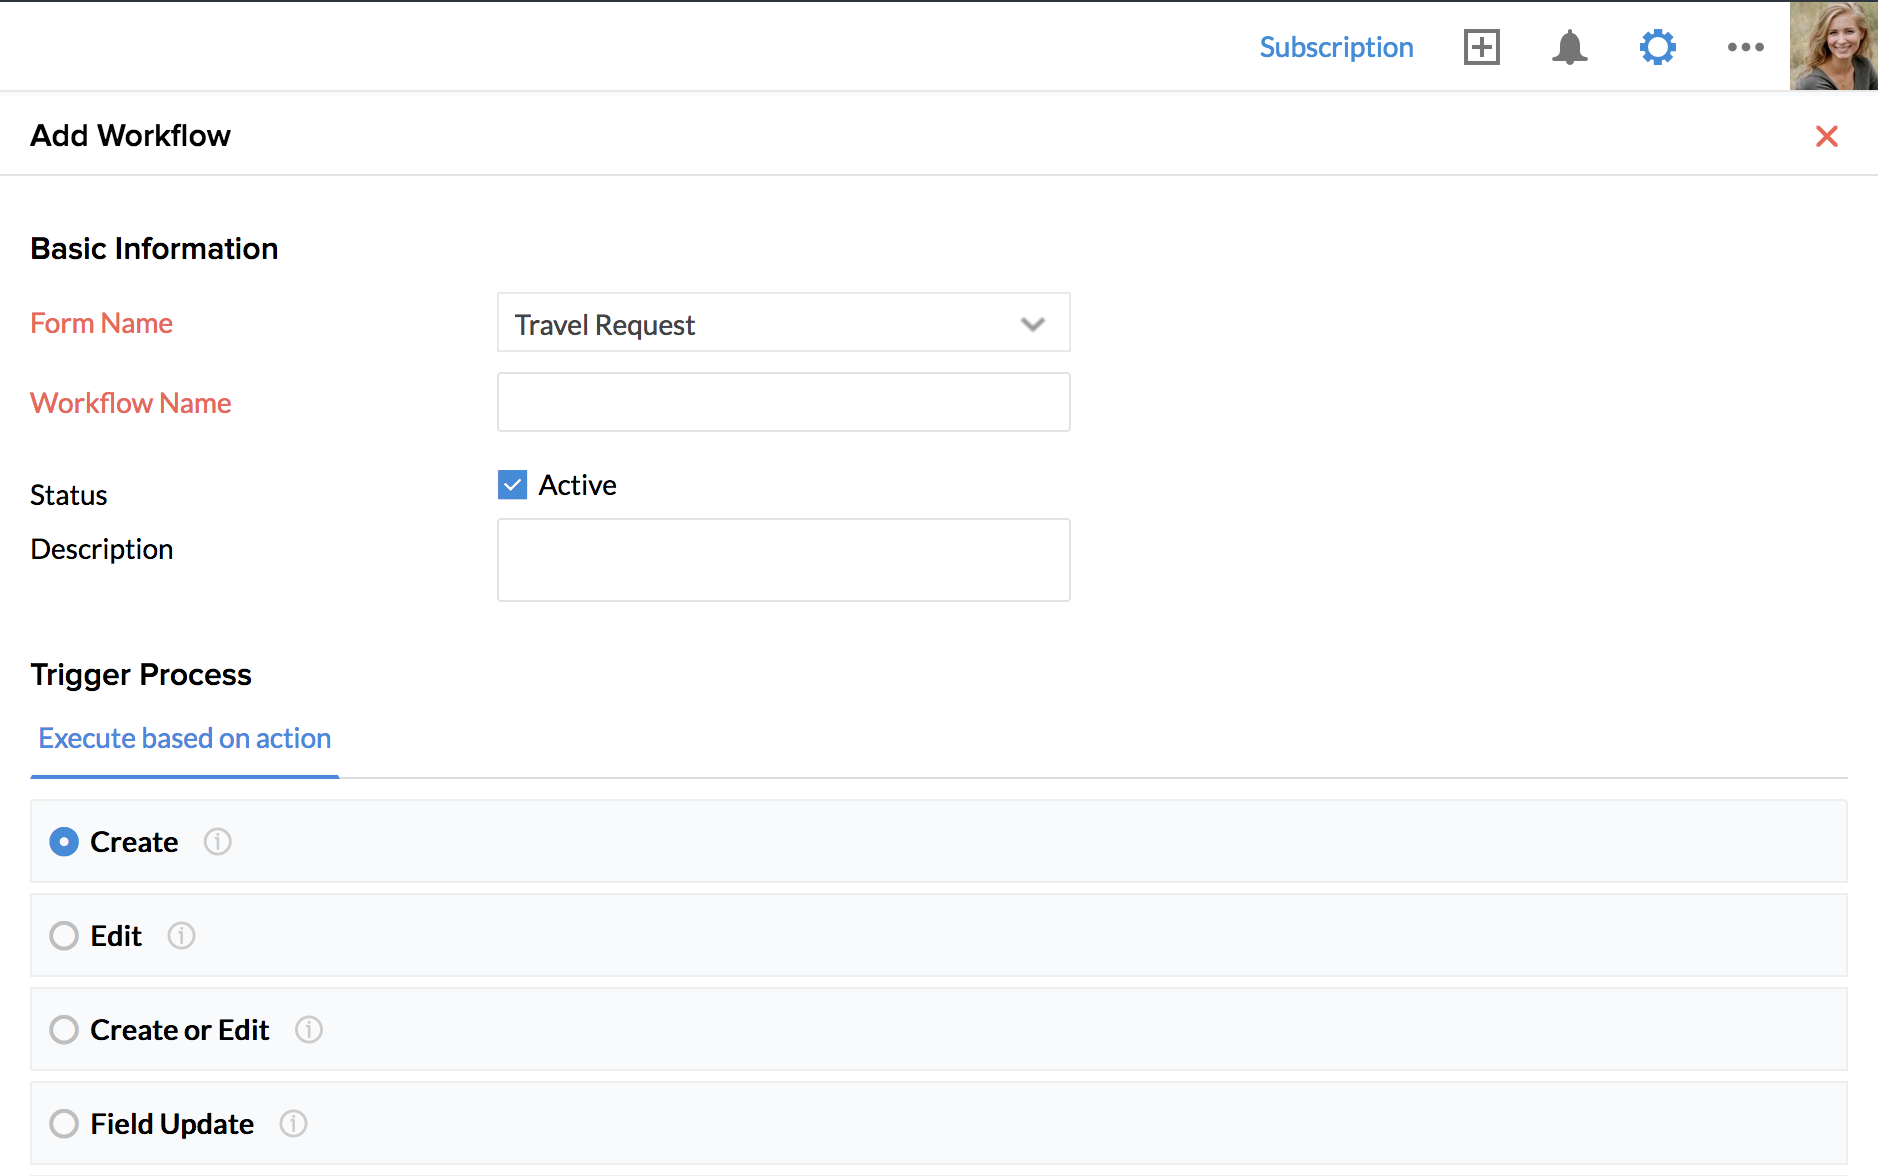
Task: Close the Add Workflow panel
Action: 1826,136
